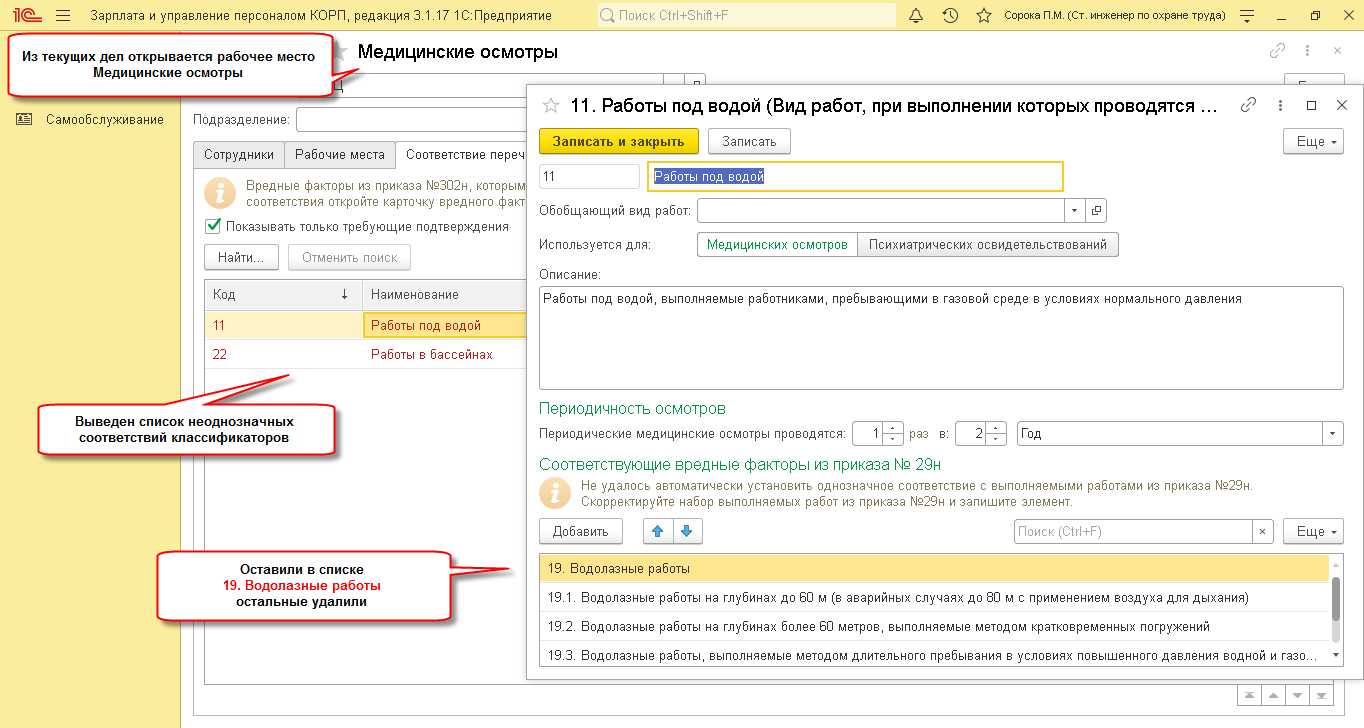
Task: Click Наименование column header
Action: (445, 294)
